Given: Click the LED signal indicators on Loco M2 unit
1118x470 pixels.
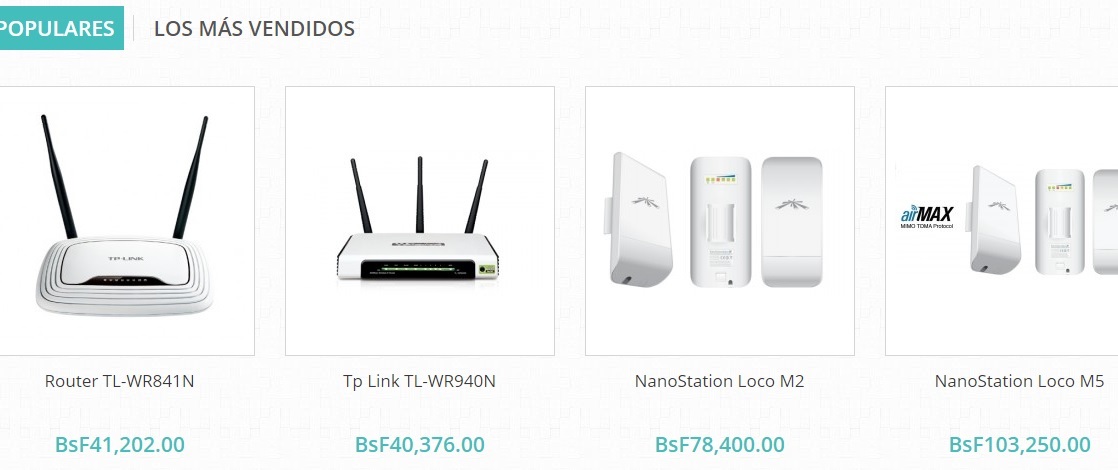Looking at the screenshot, I should [720, 180].
